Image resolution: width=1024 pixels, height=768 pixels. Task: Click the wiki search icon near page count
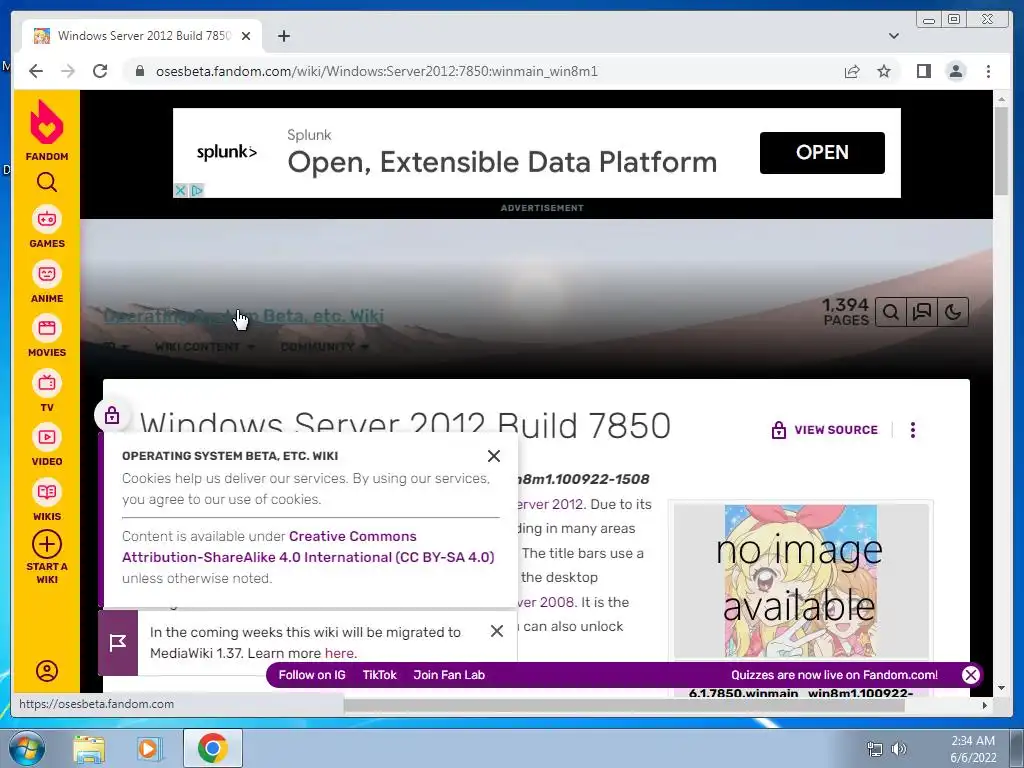pyautogui.click(x=891, y=312)
